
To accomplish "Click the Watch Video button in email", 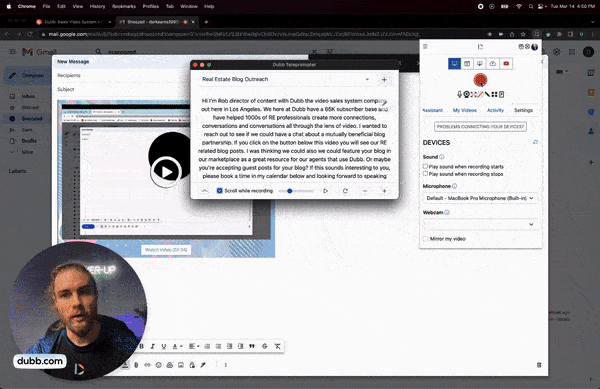I will pyautogui.click(x=166, y=250).
